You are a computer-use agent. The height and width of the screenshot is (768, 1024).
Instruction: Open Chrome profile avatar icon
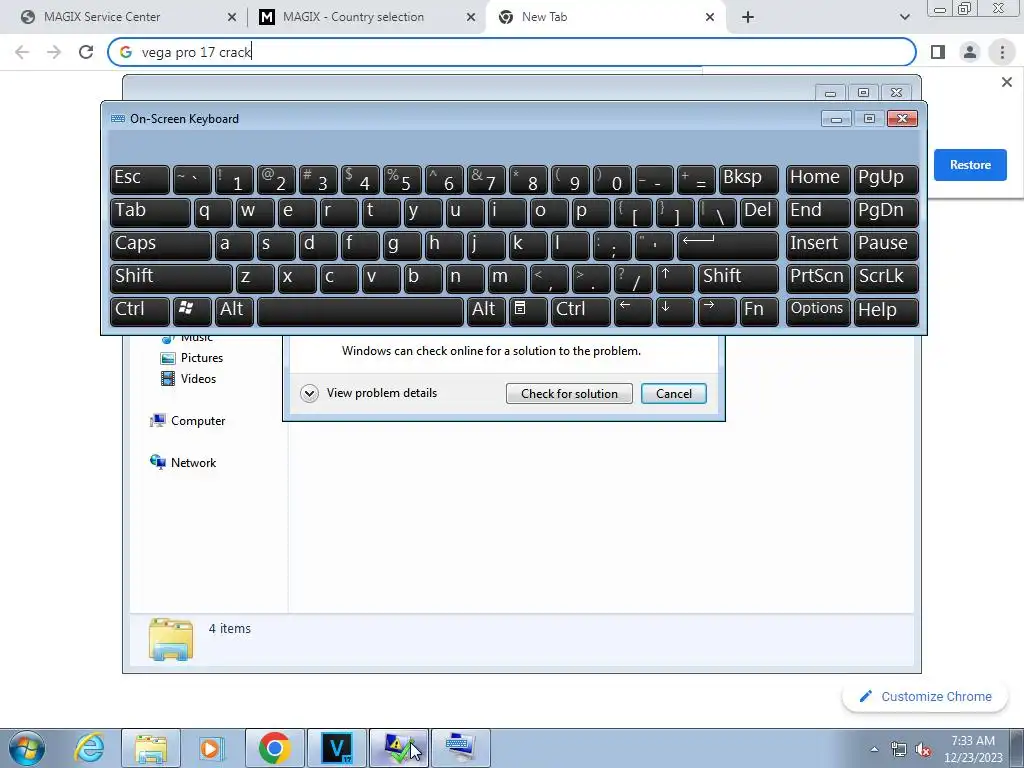point(970,52)
